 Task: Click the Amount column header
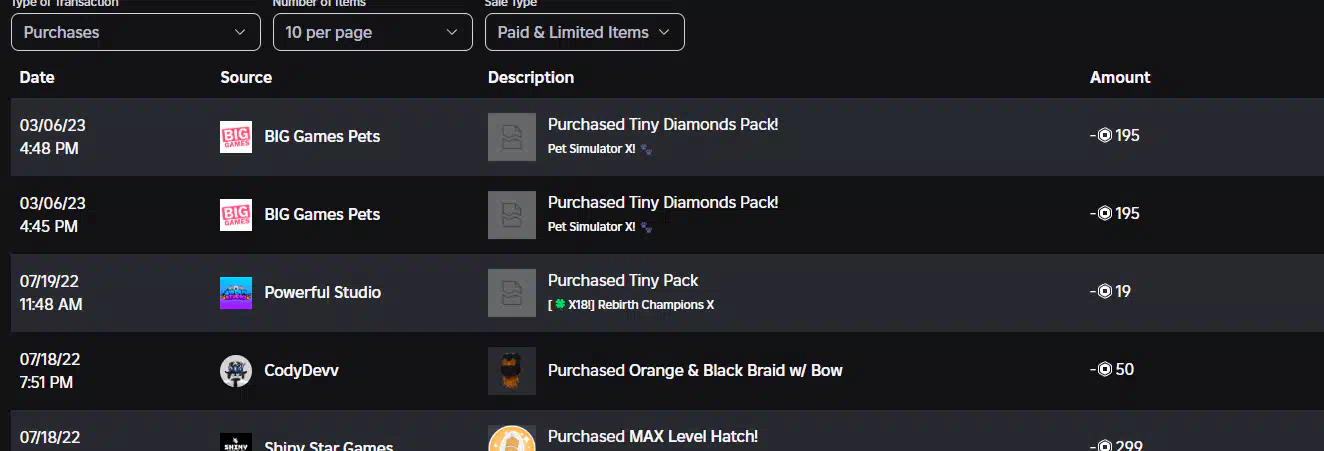click(x=1120, y=77)
